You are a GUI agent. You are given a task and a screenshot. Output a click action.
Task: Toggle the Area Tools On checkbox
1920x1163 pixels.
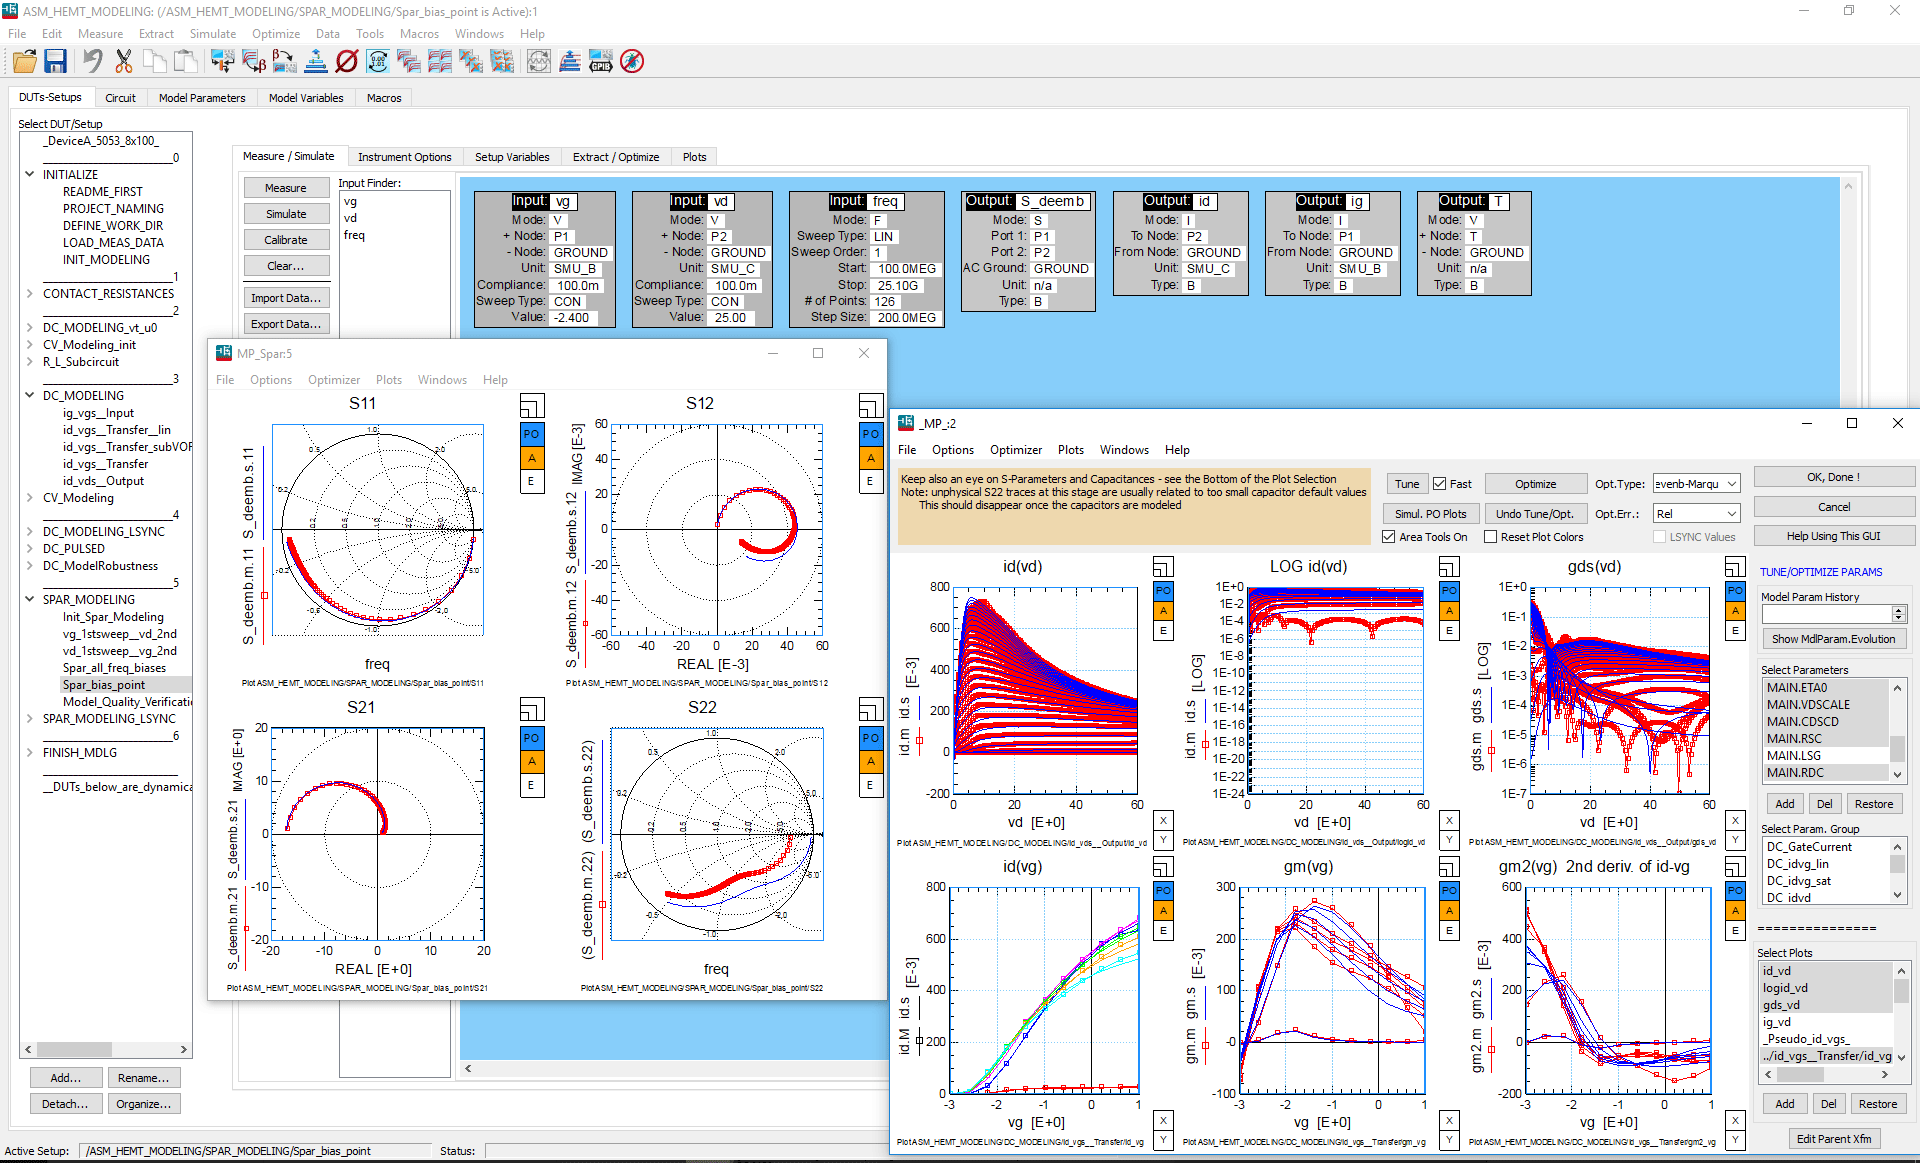1389,536
